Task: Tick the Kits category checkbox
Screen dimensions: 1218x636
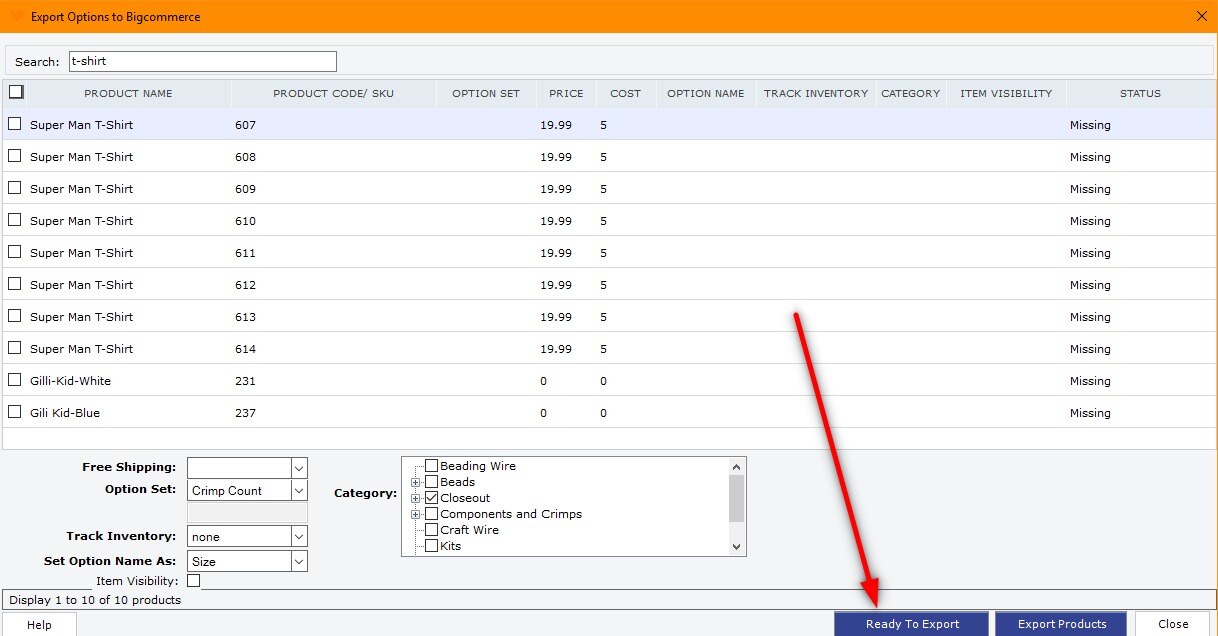Action: (432, 546)
